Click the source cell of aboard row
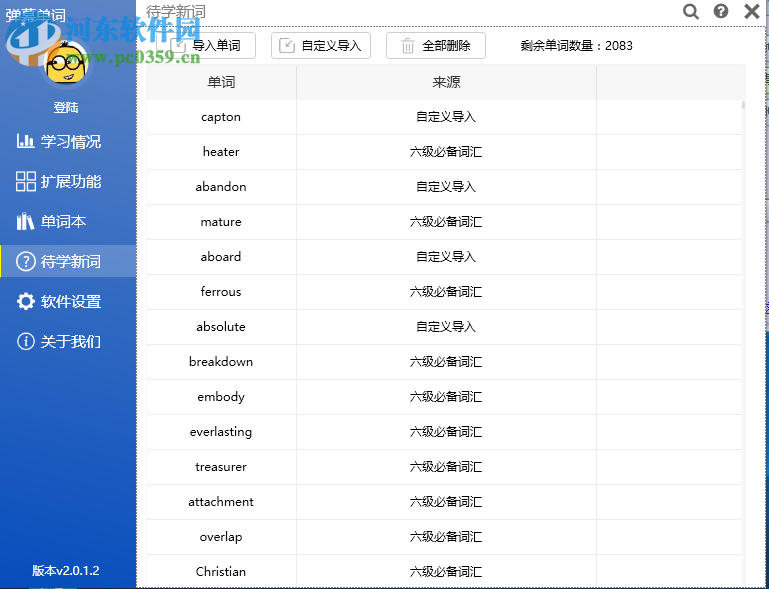Screen dimensions: 769x589 446,256
